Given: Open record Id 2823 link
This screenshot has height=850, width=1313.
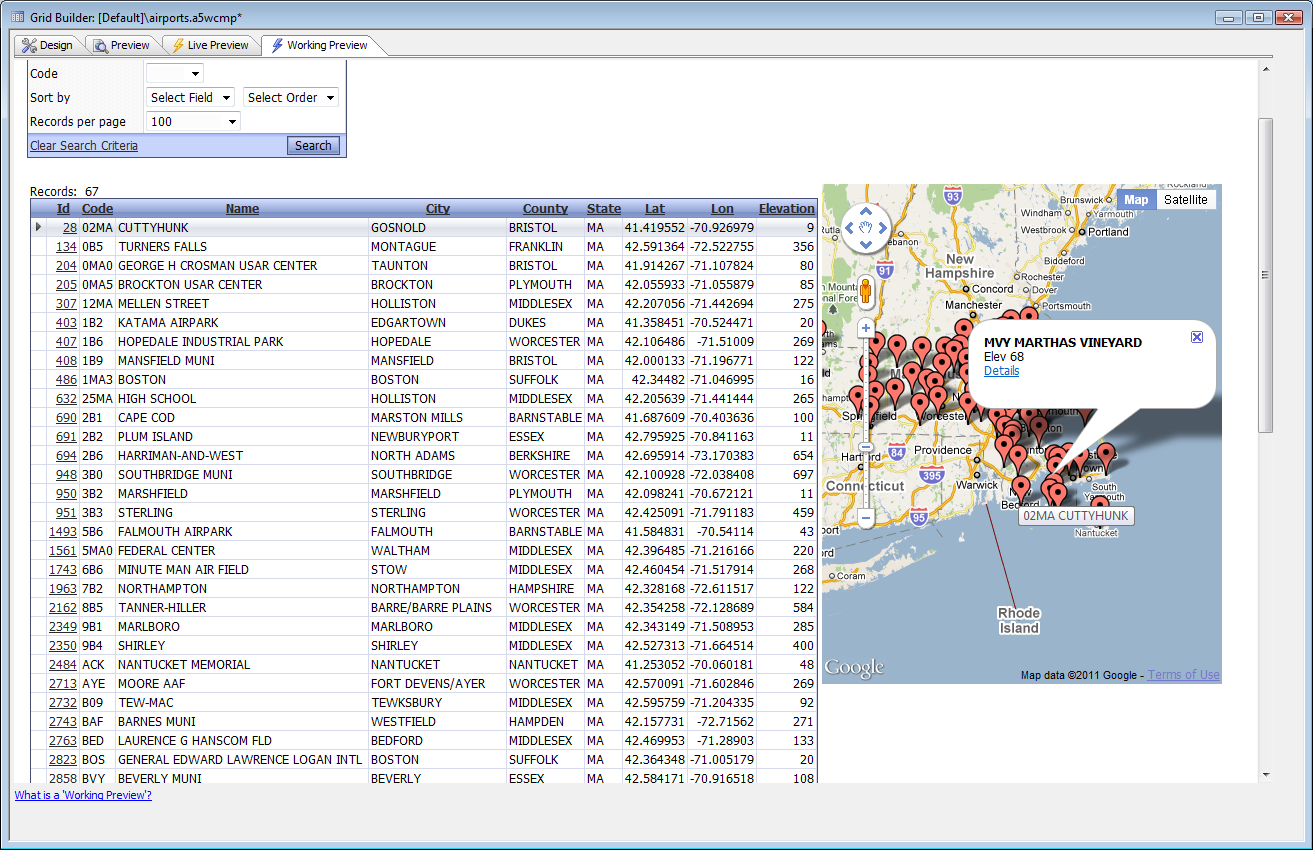Looking at the screenshot, I should [x=63, y=760].
